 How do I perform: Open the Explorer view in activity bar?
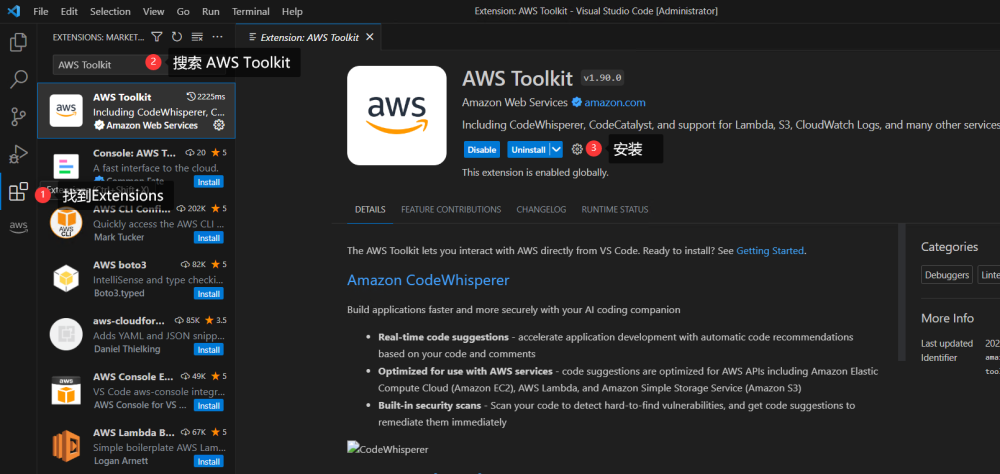click(18, 43)
